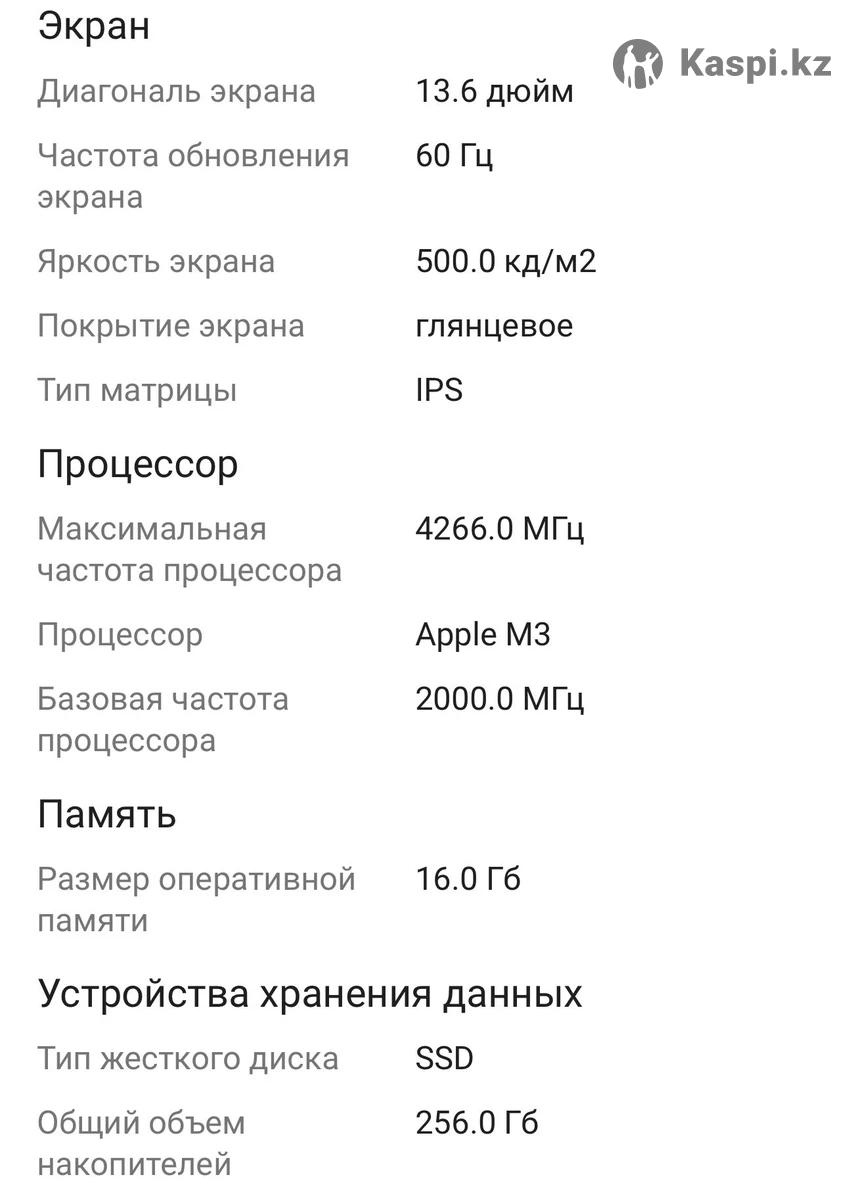867x1200 pixels.
Task: Tap the 60 Гц value
Action: pos(454,156)
